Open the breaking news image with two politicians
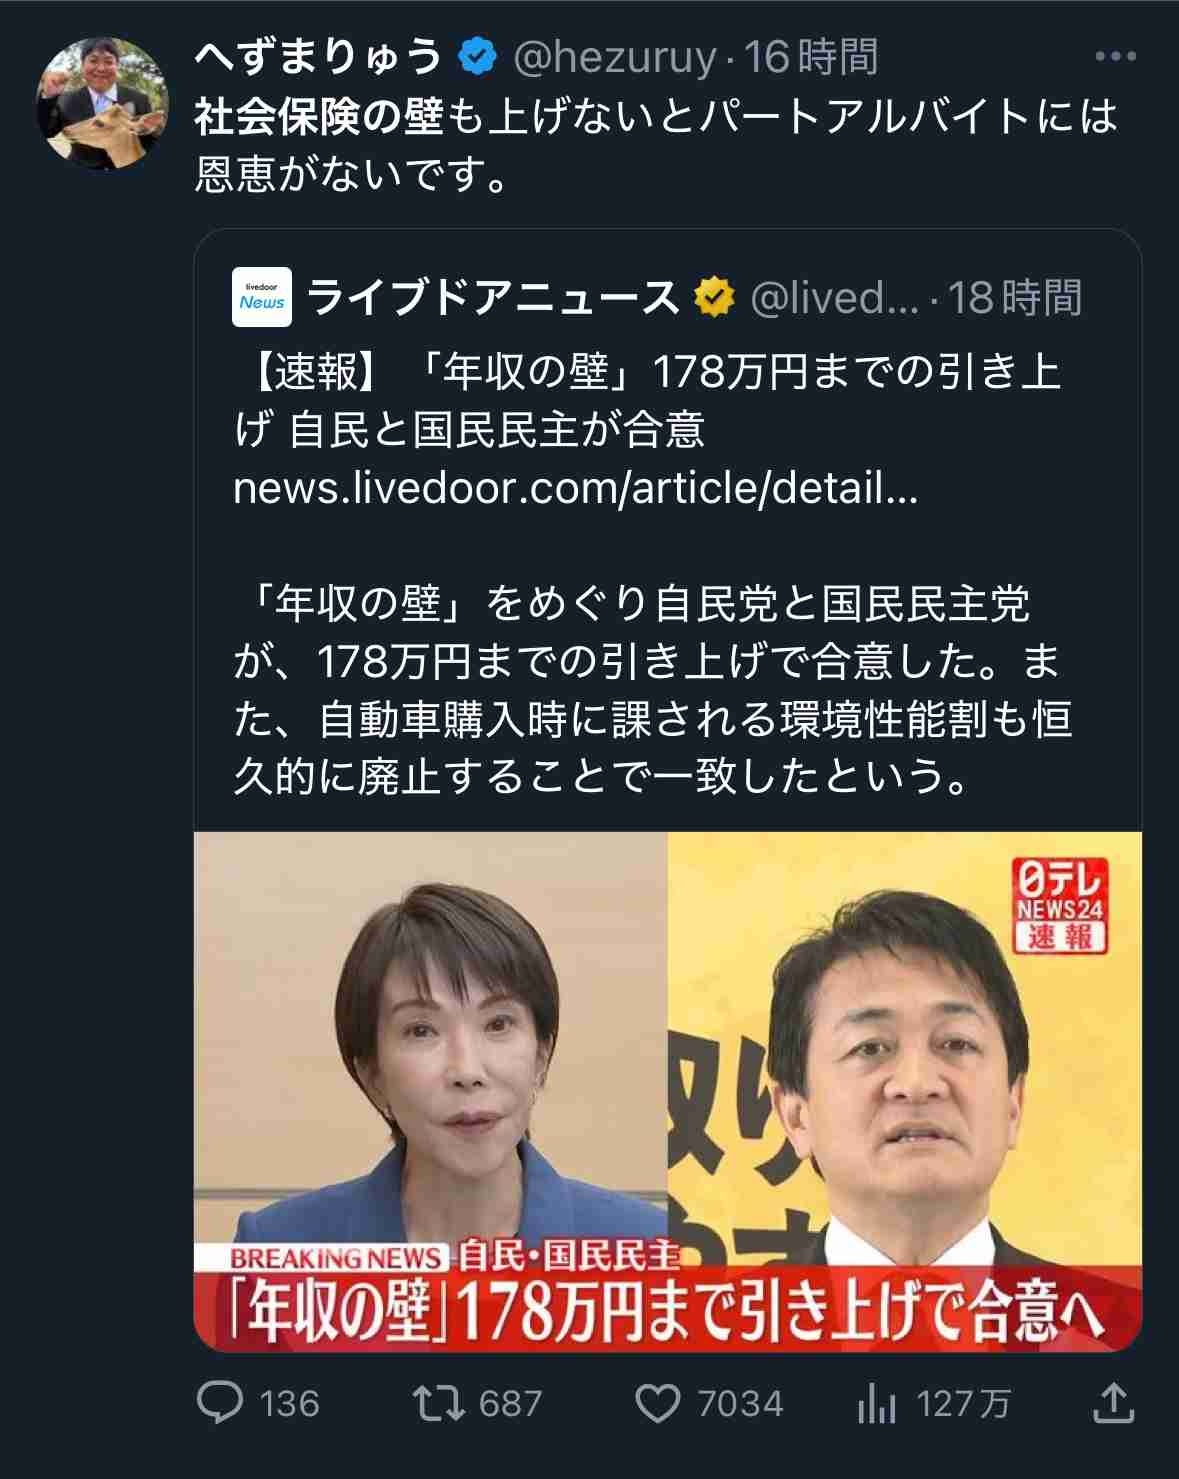The image size is (1179, 1479). pyautogui.click(x=668, y=1091)
